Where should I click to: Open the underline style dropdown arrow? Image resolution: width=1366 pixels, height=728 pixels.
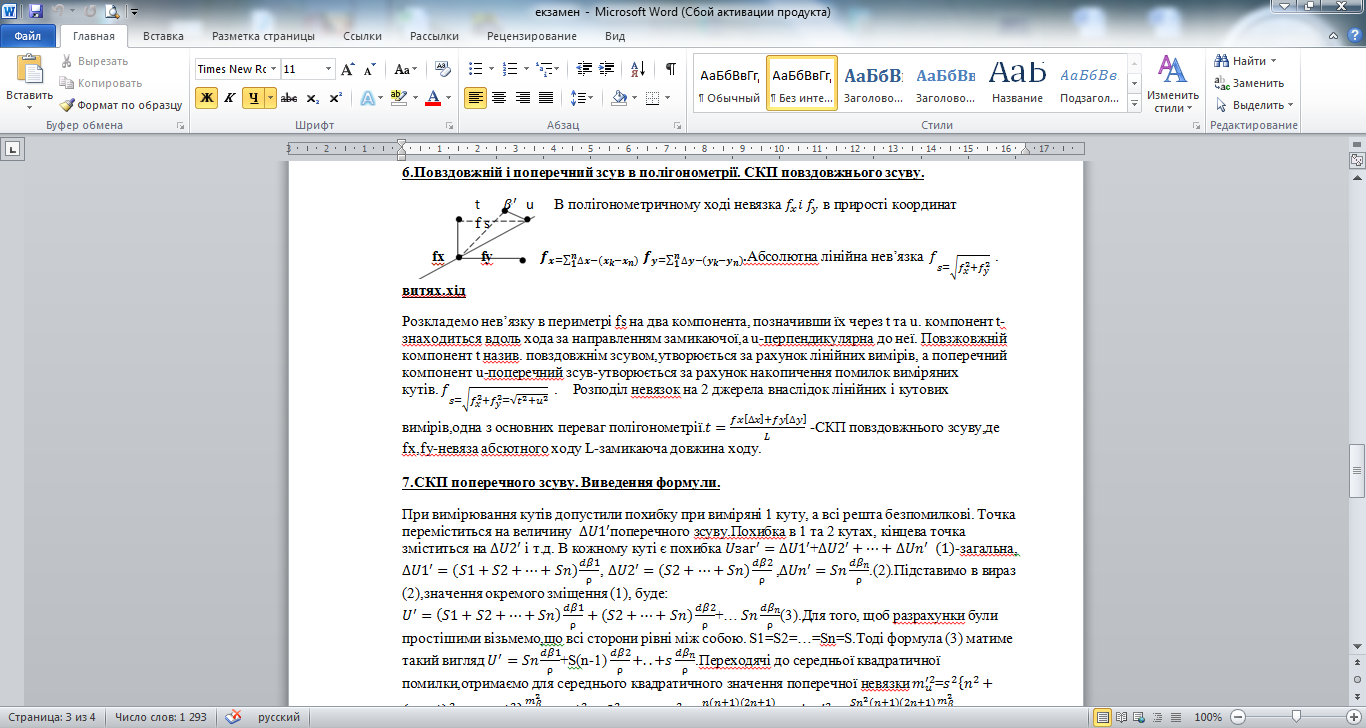(x=271, y=98)
